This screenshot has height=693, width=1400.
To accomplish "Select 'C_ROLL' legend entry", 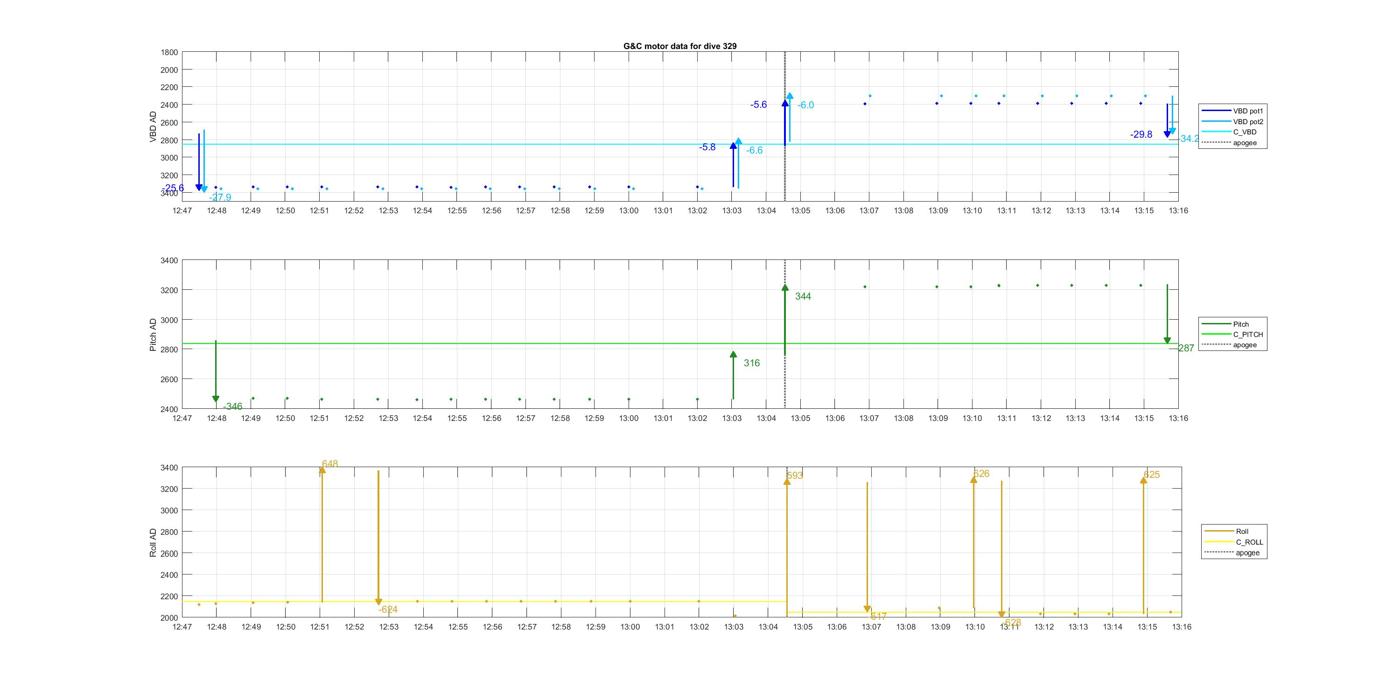I will coord(1235,542).
